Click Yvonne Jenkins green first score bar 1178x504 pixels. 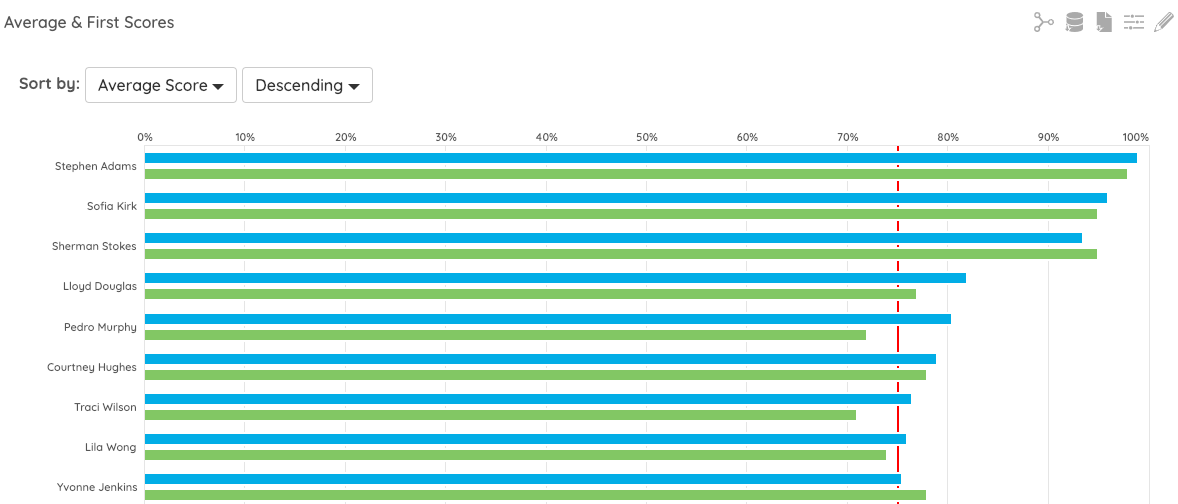coord(536,495)
